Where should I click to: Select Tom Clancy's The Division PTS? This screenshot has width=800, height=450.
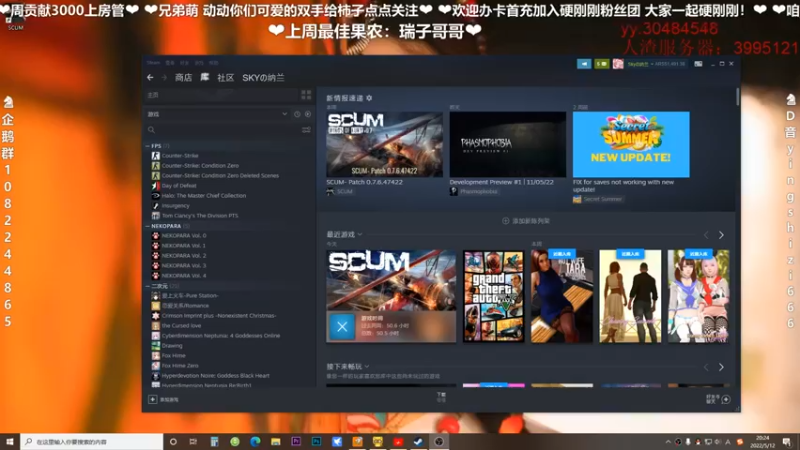199,216
